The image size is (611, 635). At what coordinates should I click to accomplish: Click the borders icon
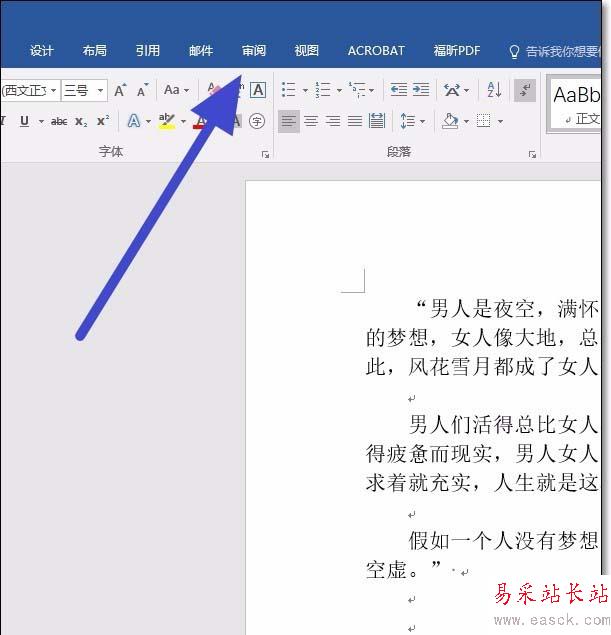483,121
